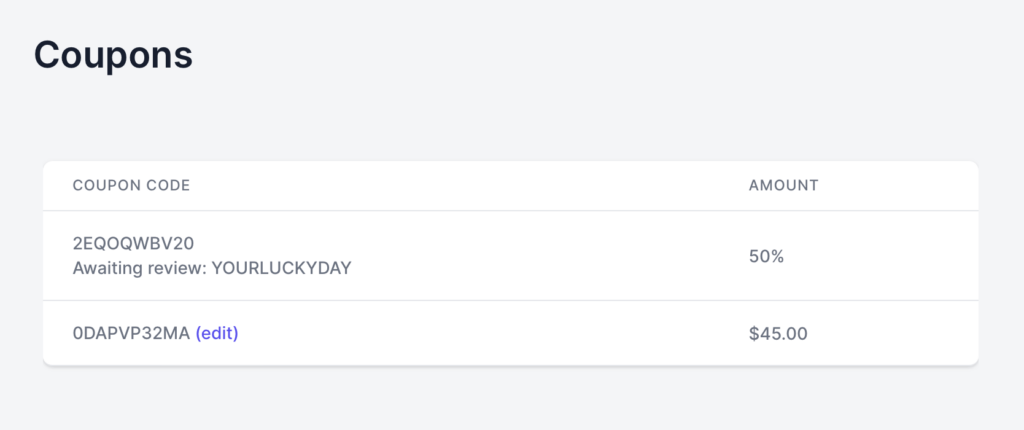Click the digits 20 ending code 2EQOQWBV20
Screen dimensions: 1024x430
tap(185, 243)
